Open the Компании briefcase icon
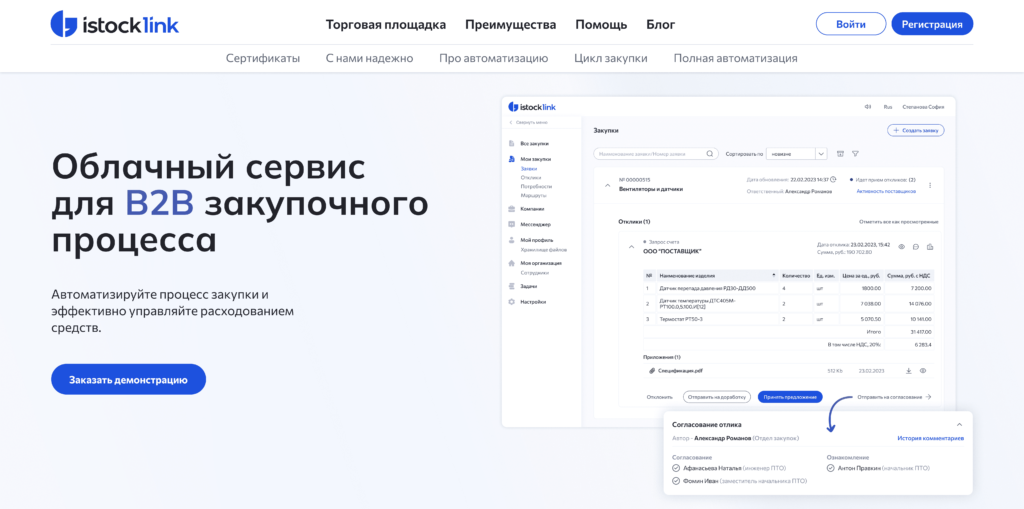This screenshot has width=1024, height=509. coord(511,209)
